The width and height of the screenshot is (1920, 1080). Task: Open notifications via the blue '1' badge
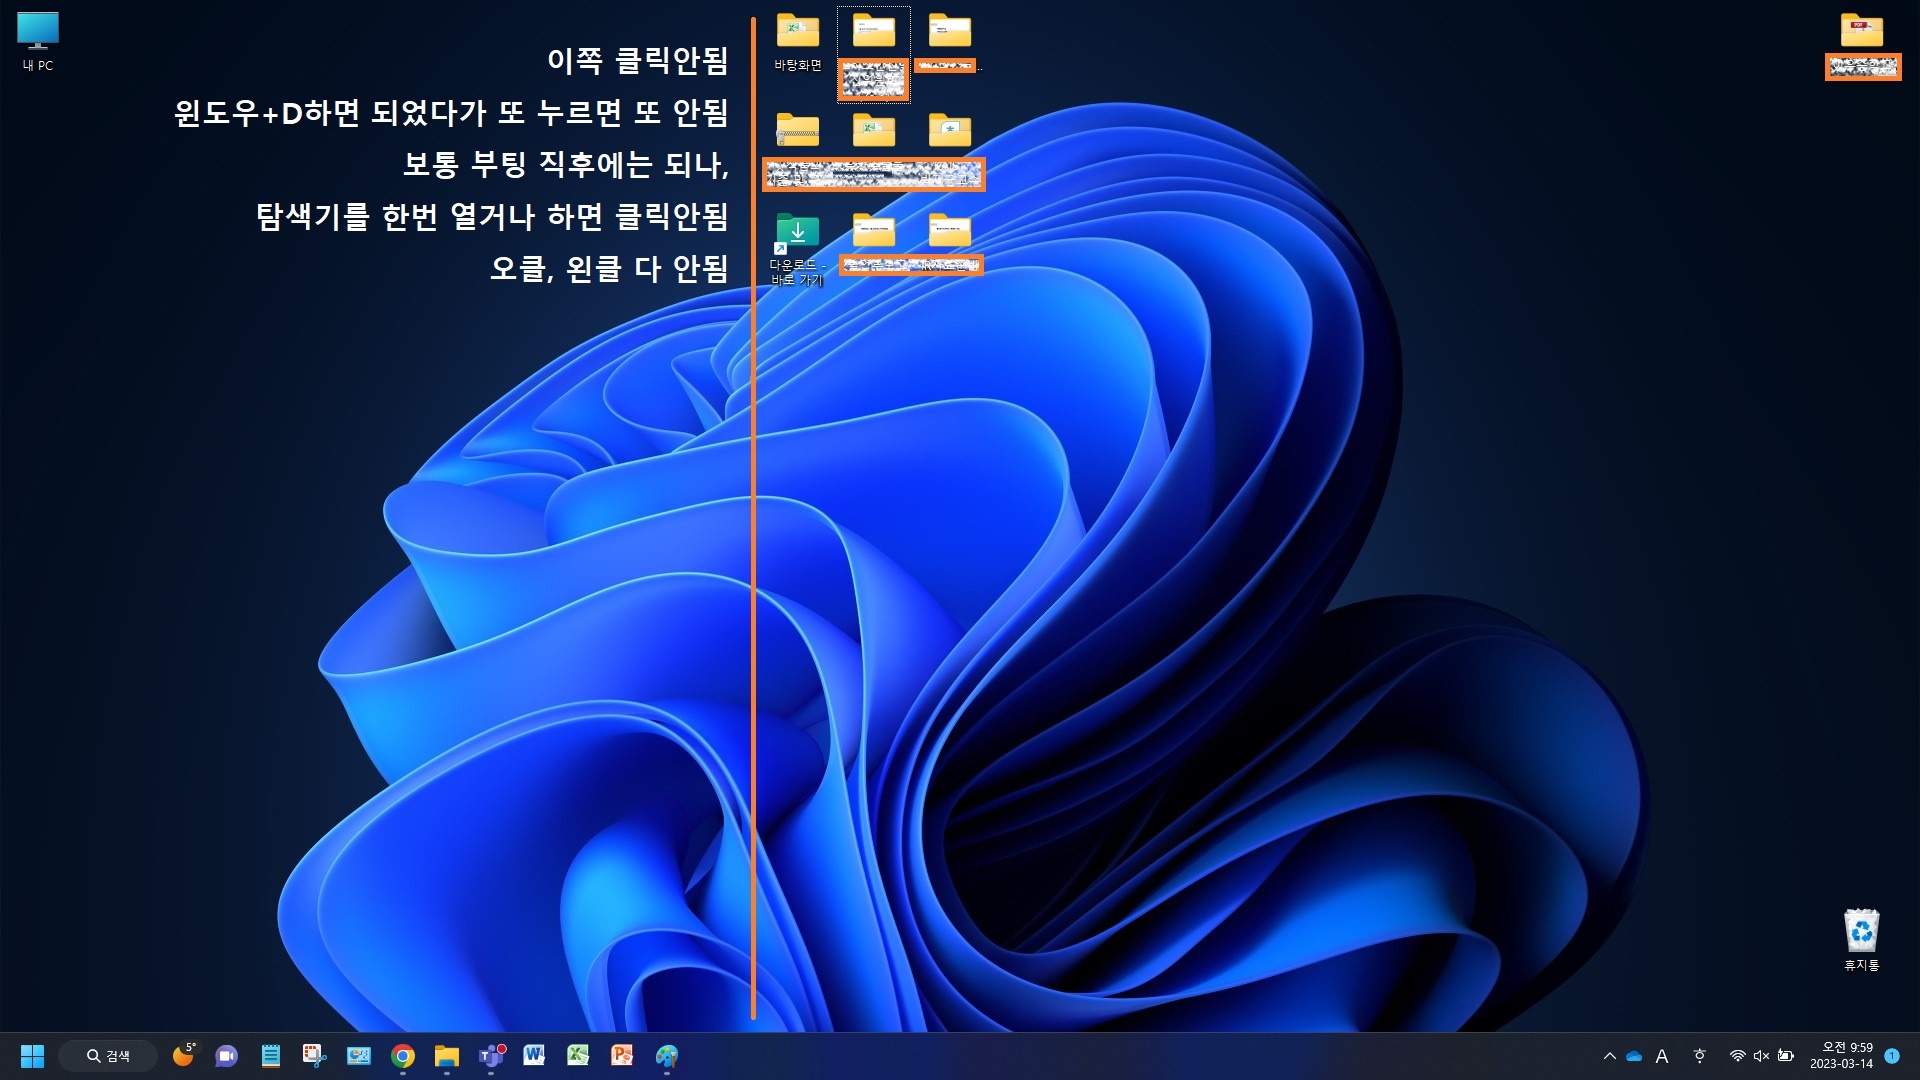[1894, 1056]
